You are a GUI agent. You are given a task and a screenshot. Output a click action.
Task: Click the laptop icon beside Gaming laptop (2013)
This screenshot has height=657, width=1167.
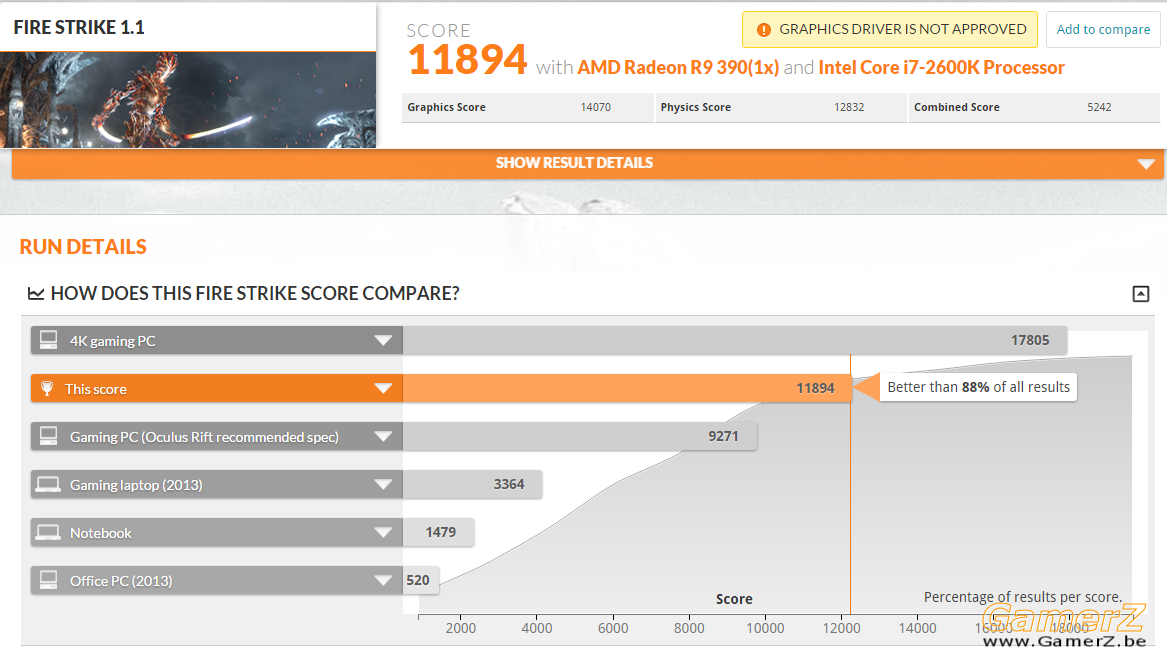point(48,484)
